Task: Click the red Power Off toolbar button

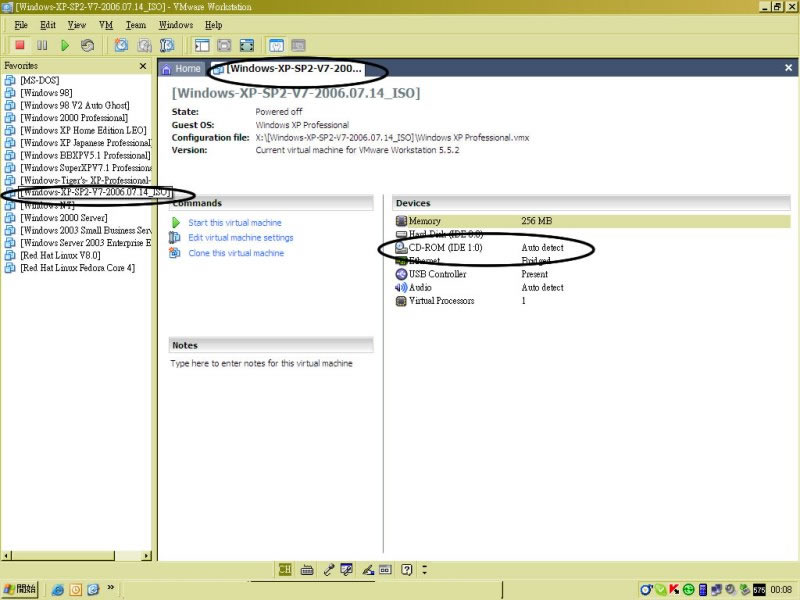Action: [x=20, y=45]
